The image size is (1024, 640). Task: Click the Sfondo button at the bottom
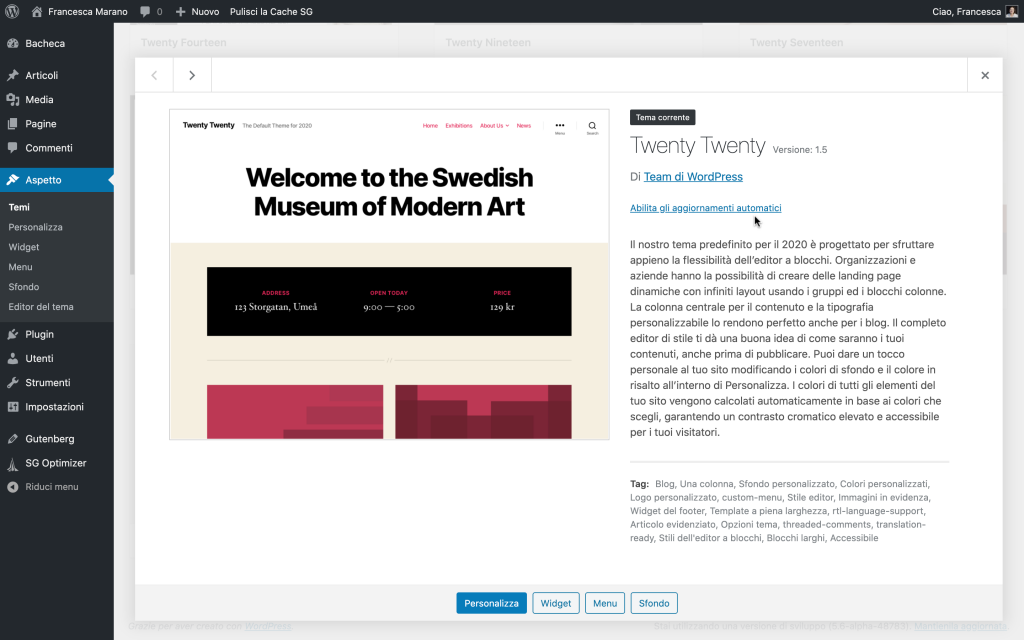(x=654, y=603)
